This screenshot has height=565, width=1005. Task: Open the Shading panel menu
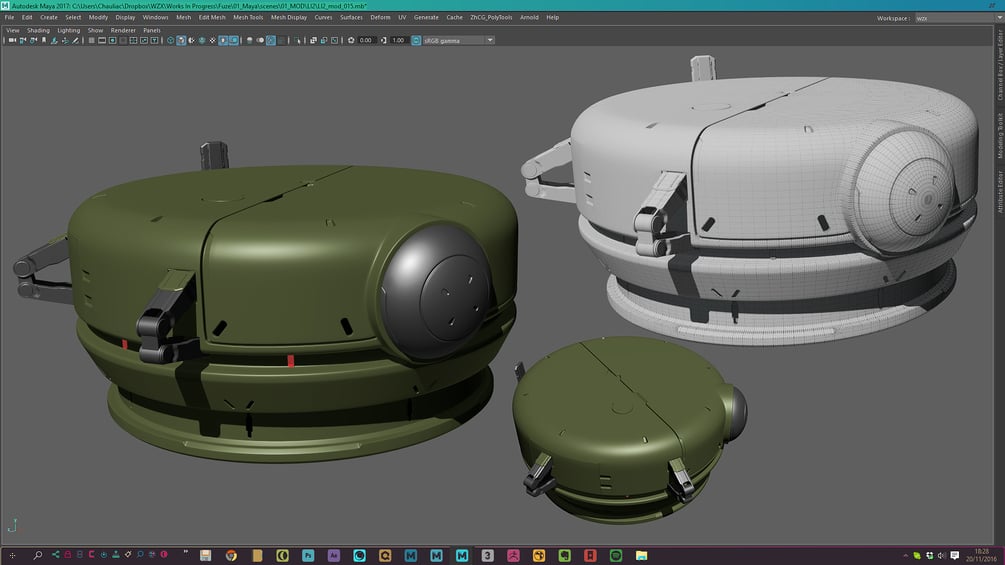38,30
